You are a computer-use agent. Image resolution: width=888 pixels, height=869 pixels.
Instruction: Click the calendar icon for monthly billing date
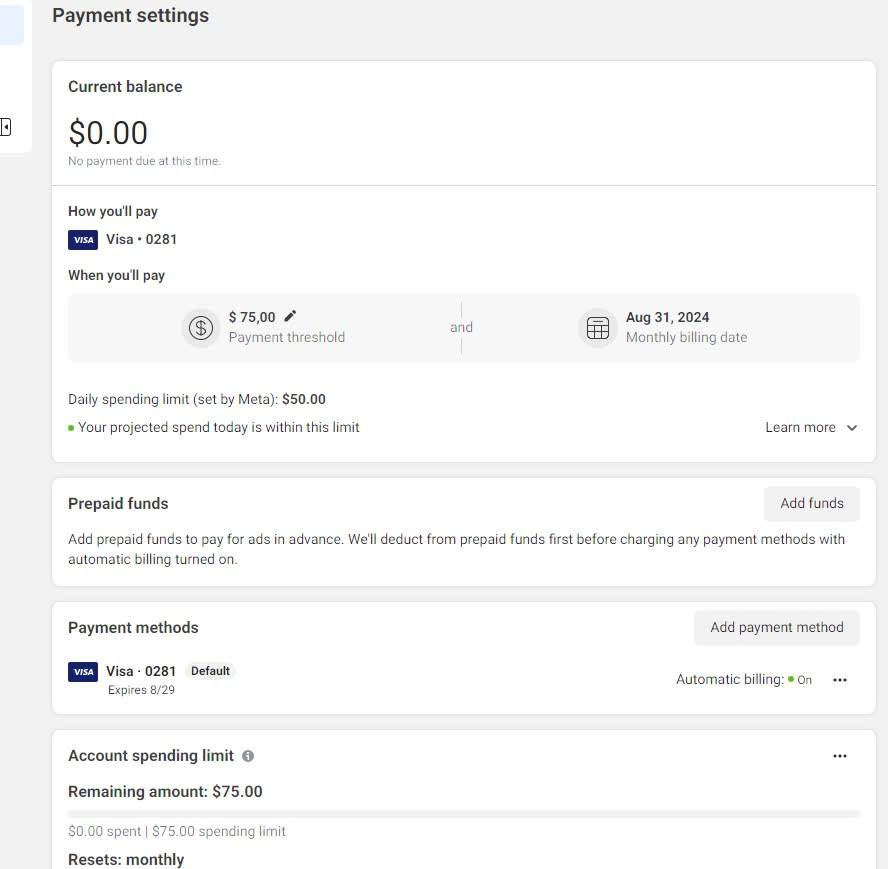(x=597, y=327)
